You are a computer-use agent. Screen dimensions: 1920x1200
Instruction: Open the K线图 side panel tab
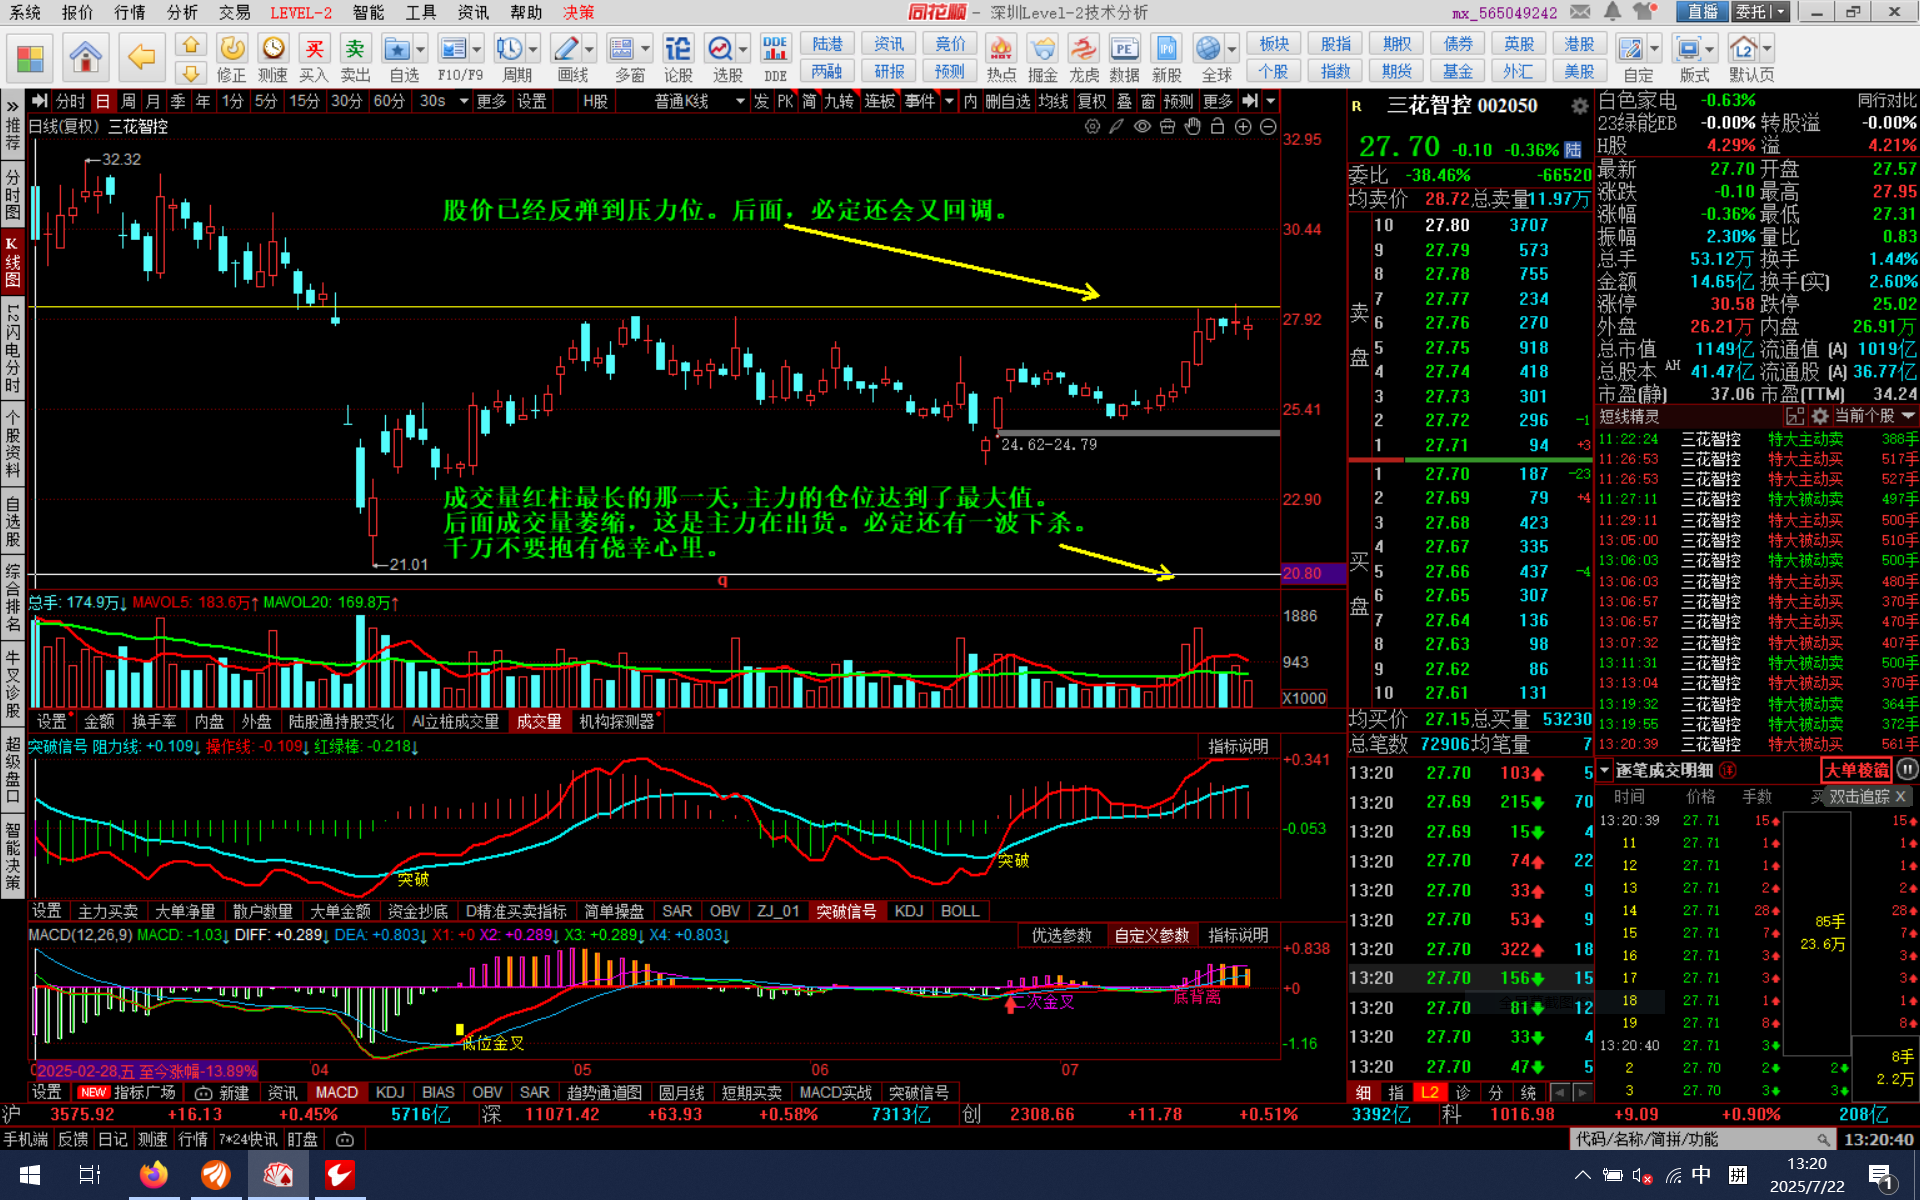pyautogui.click(x=12, y=260)
